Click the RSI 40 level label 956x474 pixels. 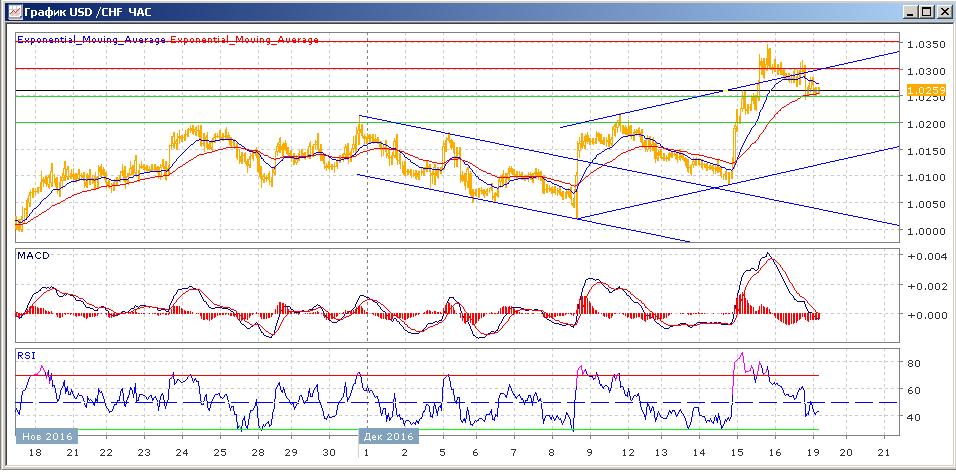tap(913, 417)
